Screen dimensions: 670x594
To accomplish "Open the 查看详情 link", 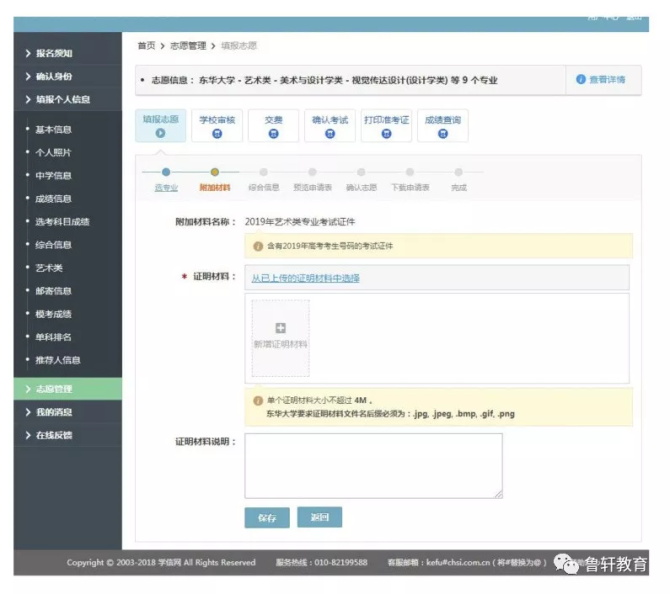I will click(x=607, y=79).
